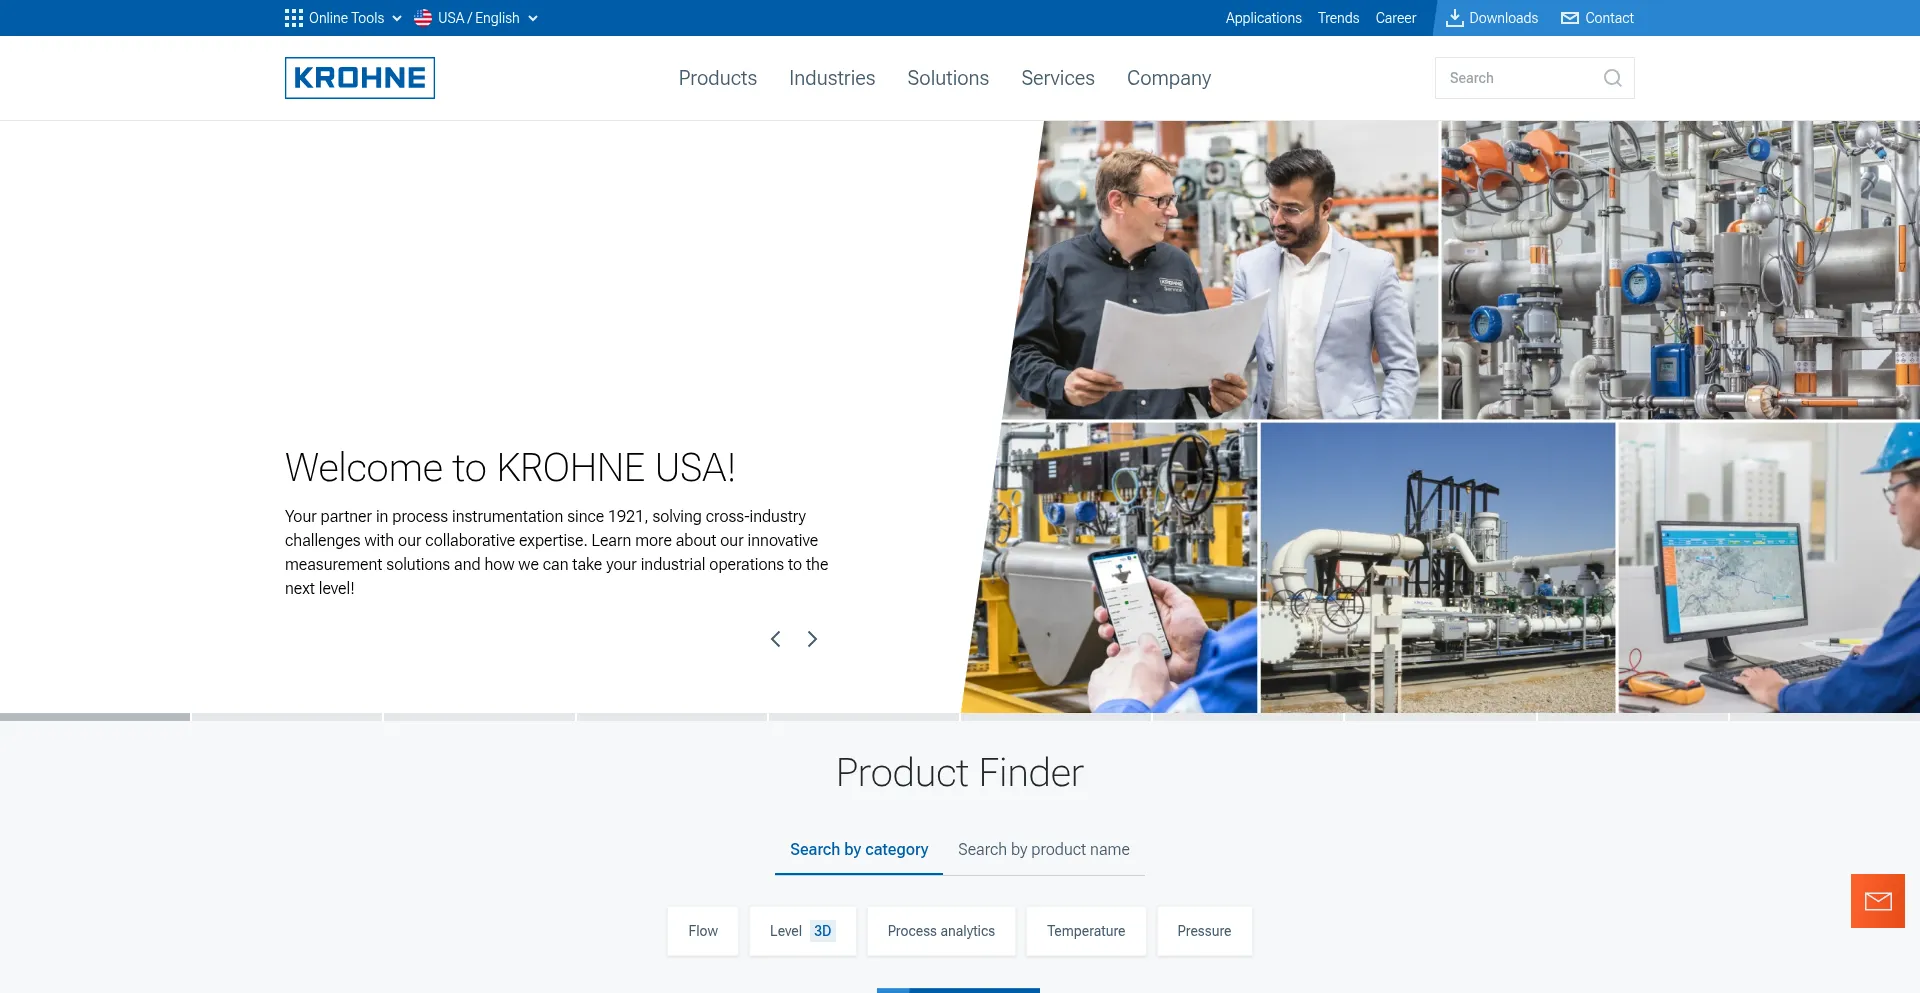Click the Contact link text
Image resolution: width=1920 pixels, height=993 pixels.
1609,18
